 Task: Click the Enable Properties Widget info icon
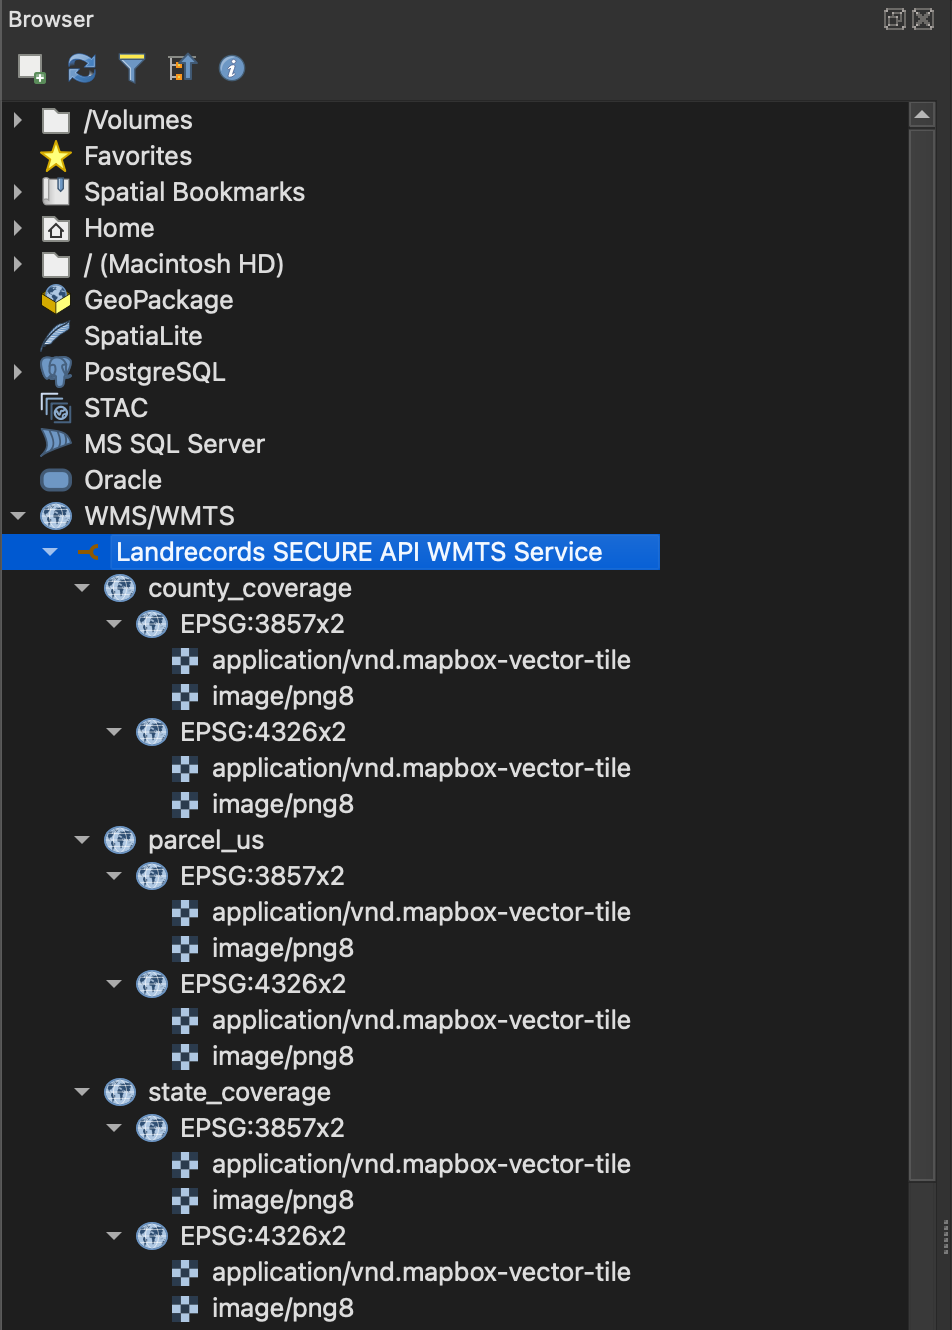point(232,68)
